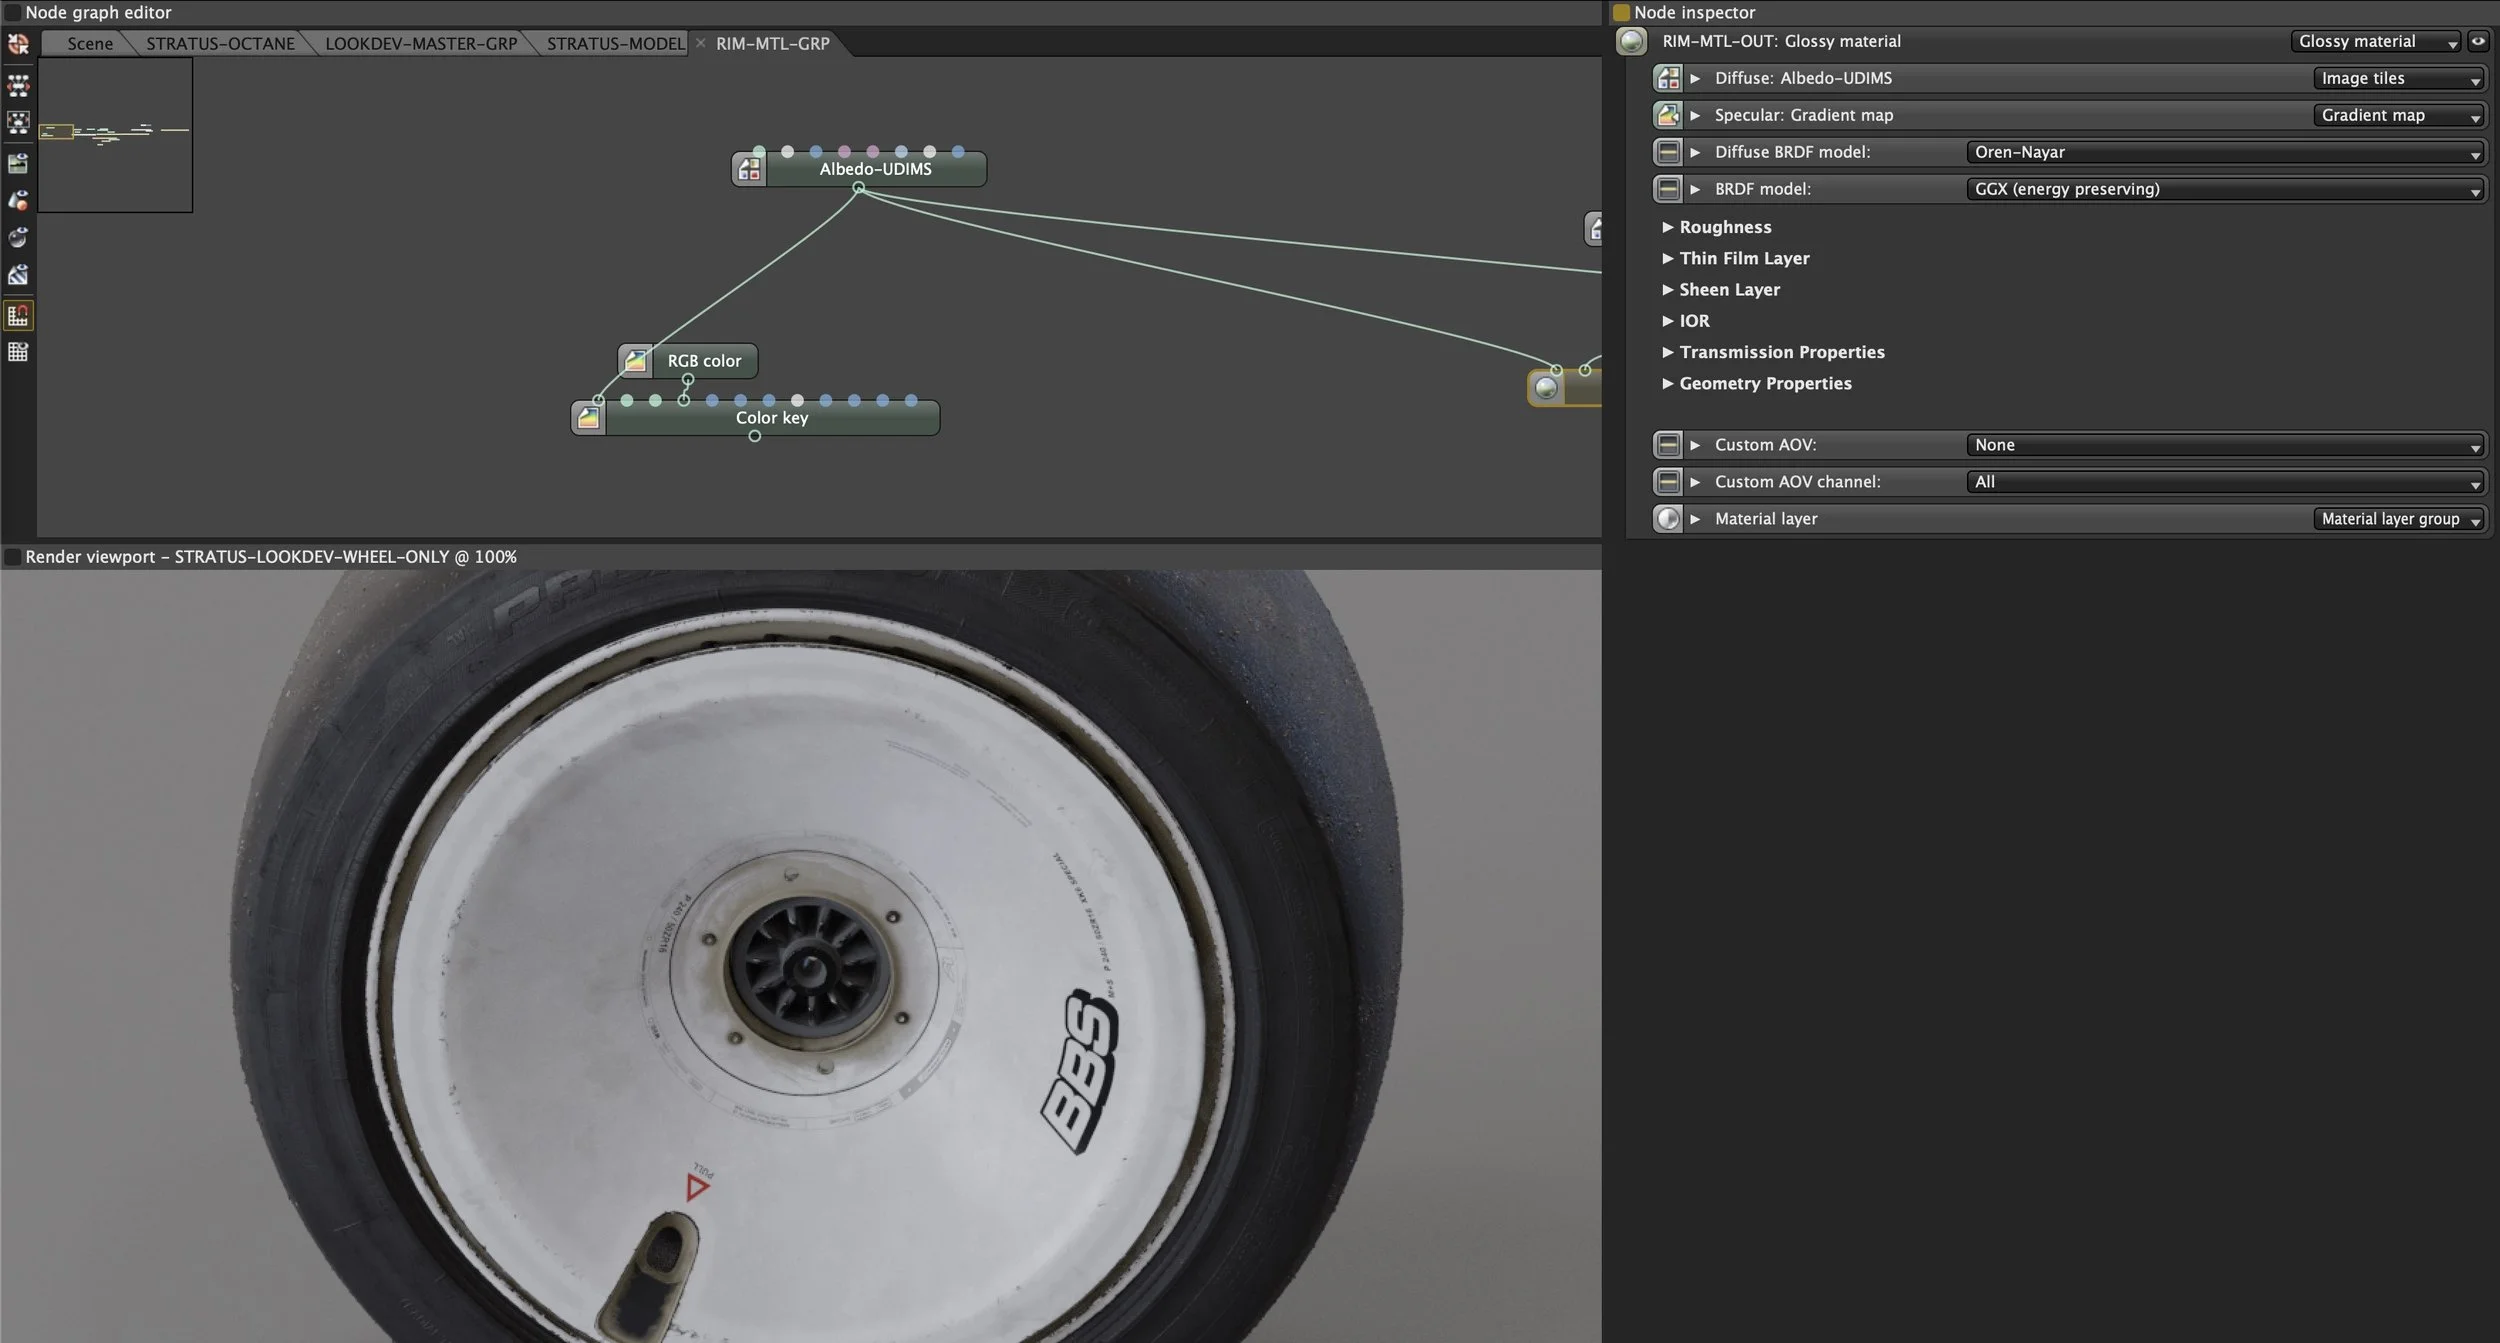Toggle the grid display button in sidebar

coord(18,352)
